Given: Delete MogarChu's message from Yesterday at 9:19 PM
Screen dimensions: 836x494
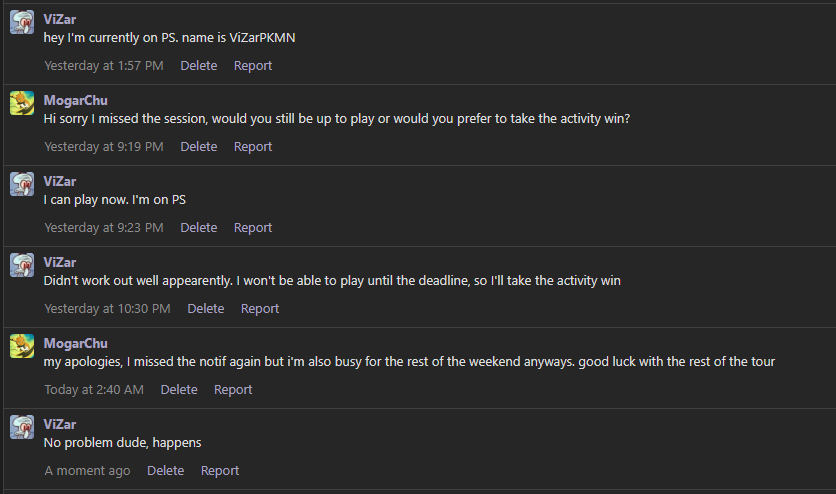Looking at the screenshot, I should coord(199,147).
